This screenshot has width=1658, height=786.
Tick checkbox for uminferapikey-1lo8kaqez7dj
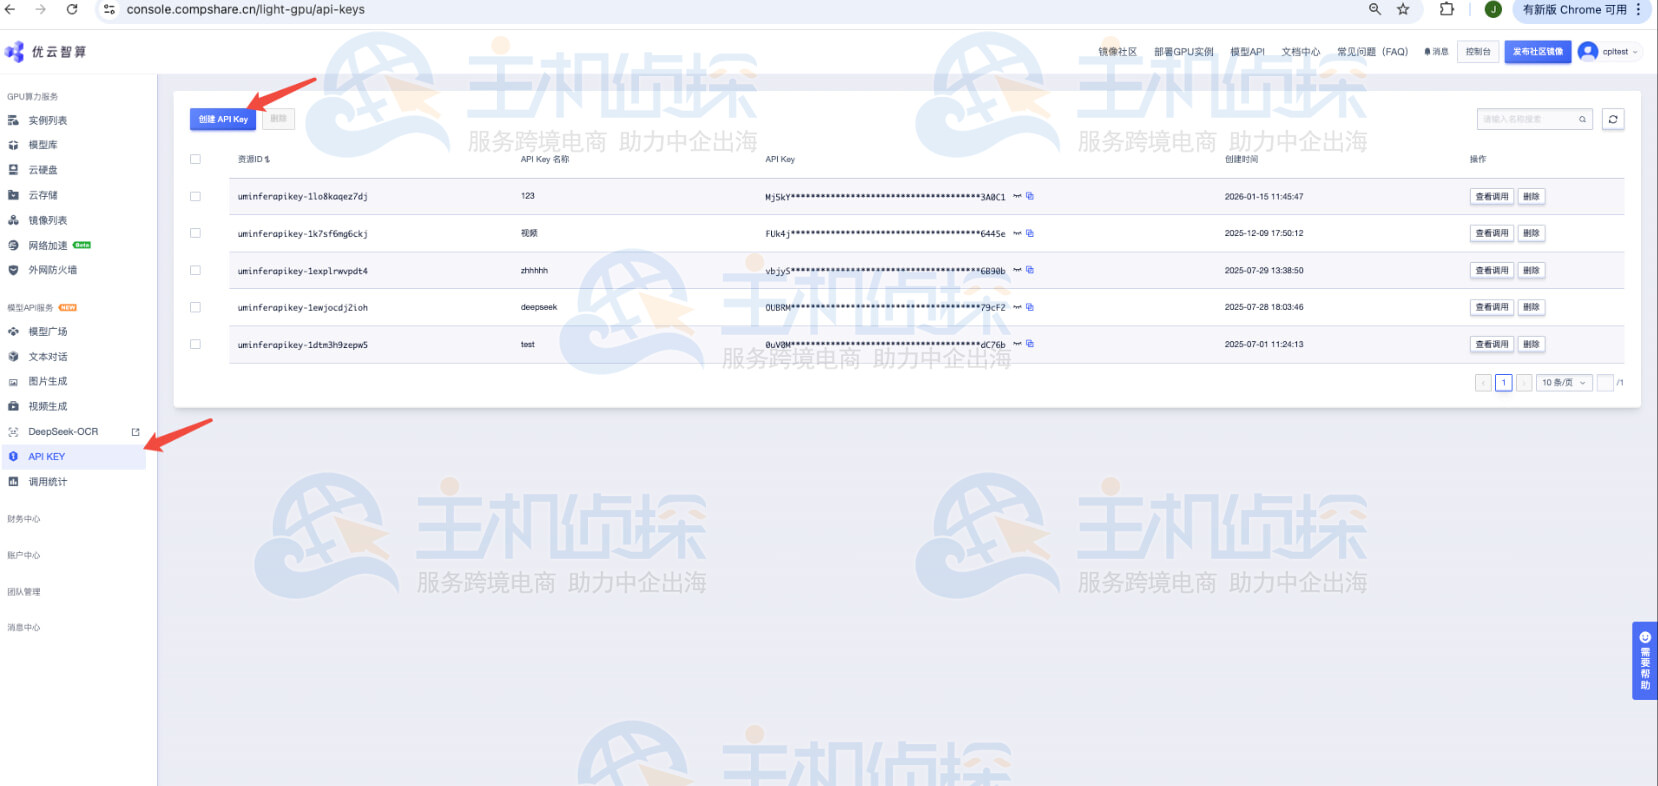(x=195, y=196)
